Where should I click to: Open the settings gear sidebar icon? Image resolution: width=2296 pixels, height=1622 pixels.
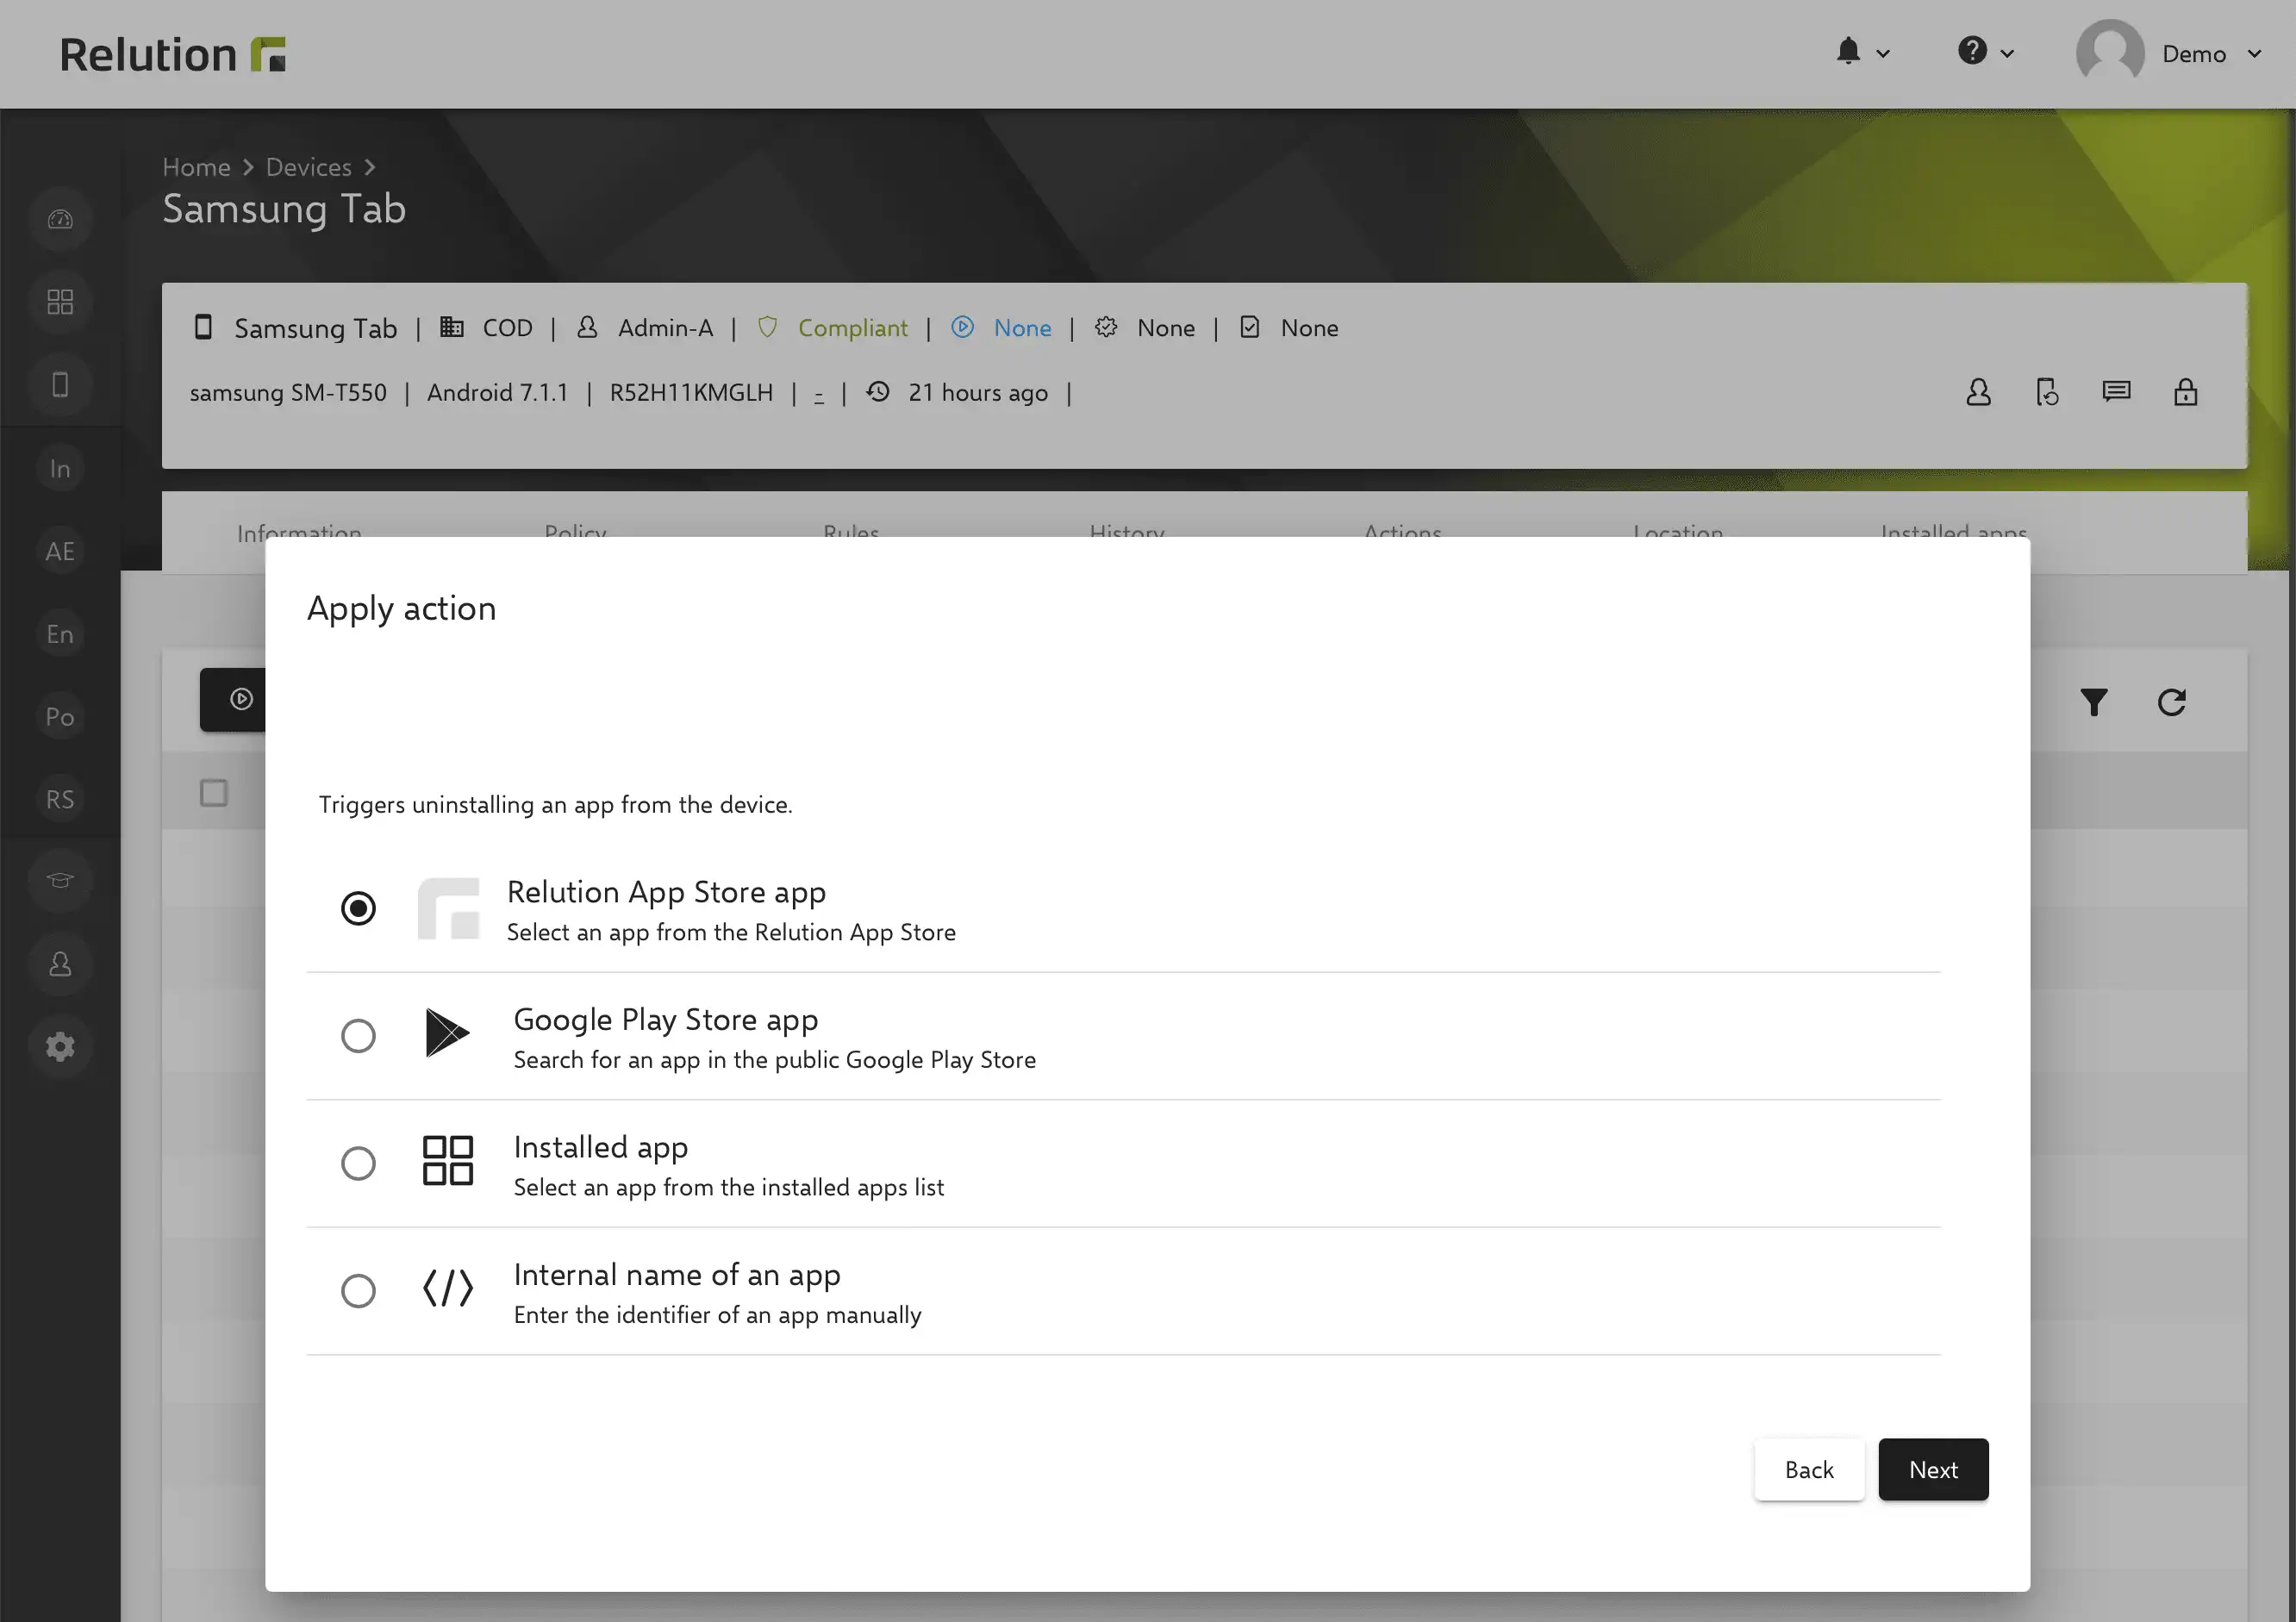click(60, 1047)
